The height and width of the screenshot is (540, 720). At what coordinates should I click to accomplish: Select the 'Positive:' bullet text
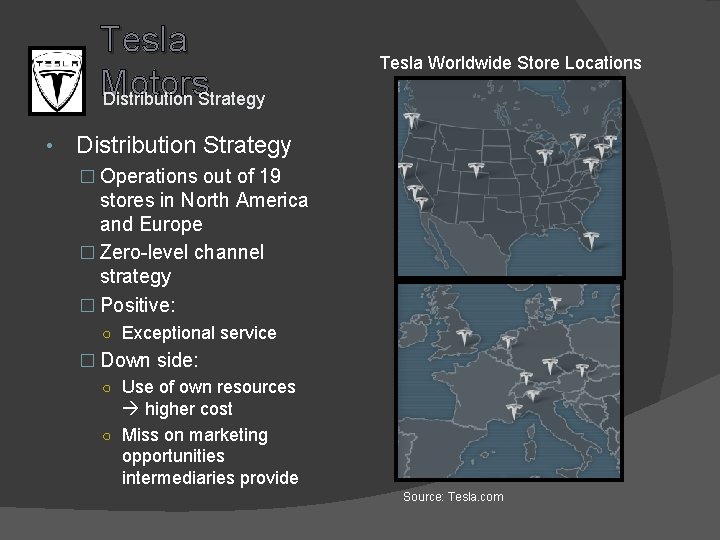coord(137,305)
